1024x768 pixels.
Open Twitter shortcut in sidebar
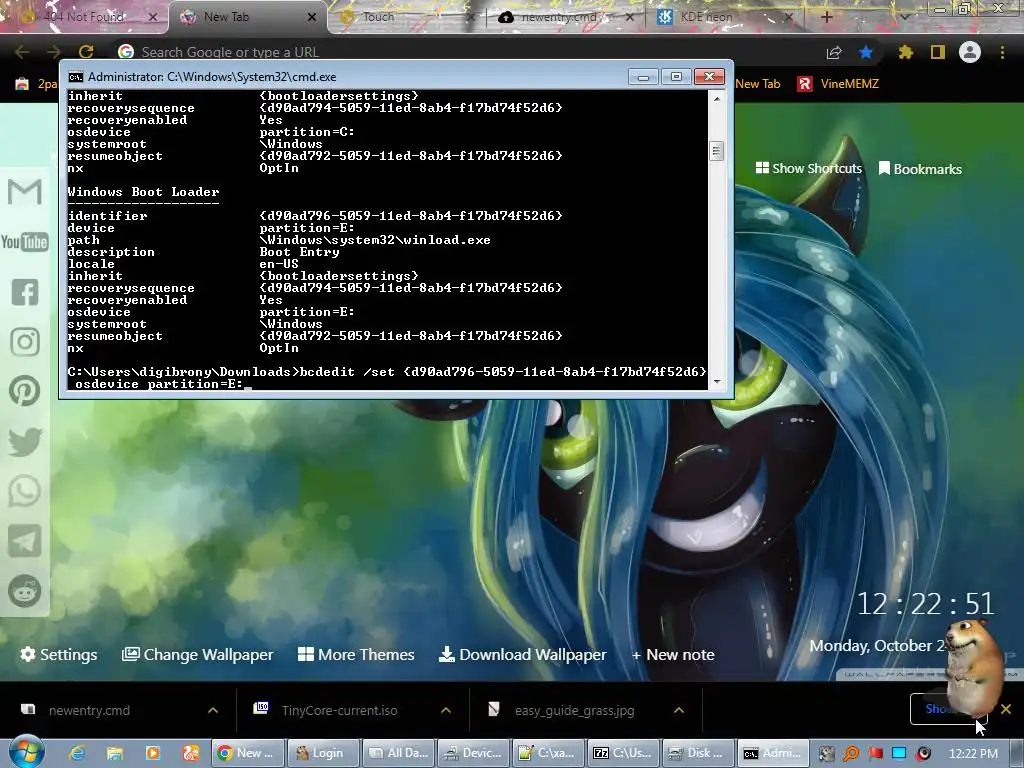pyautogui.click(x=25, y=441)
